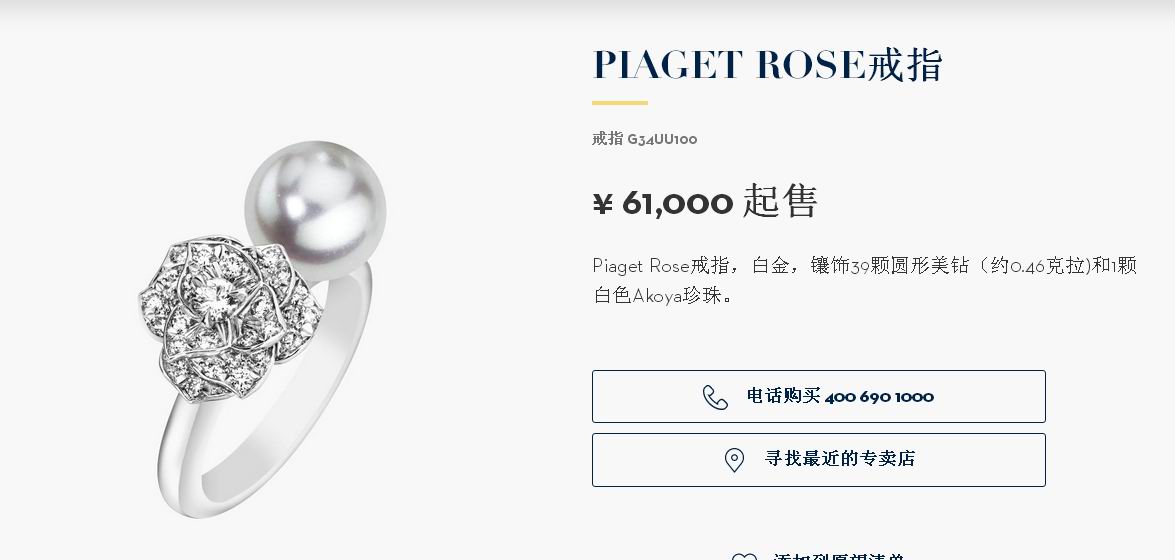The width and height of the screenshot is (1175, 560).
Task: Click the 白色Akoya珍珠 description line
Action: 663,295
